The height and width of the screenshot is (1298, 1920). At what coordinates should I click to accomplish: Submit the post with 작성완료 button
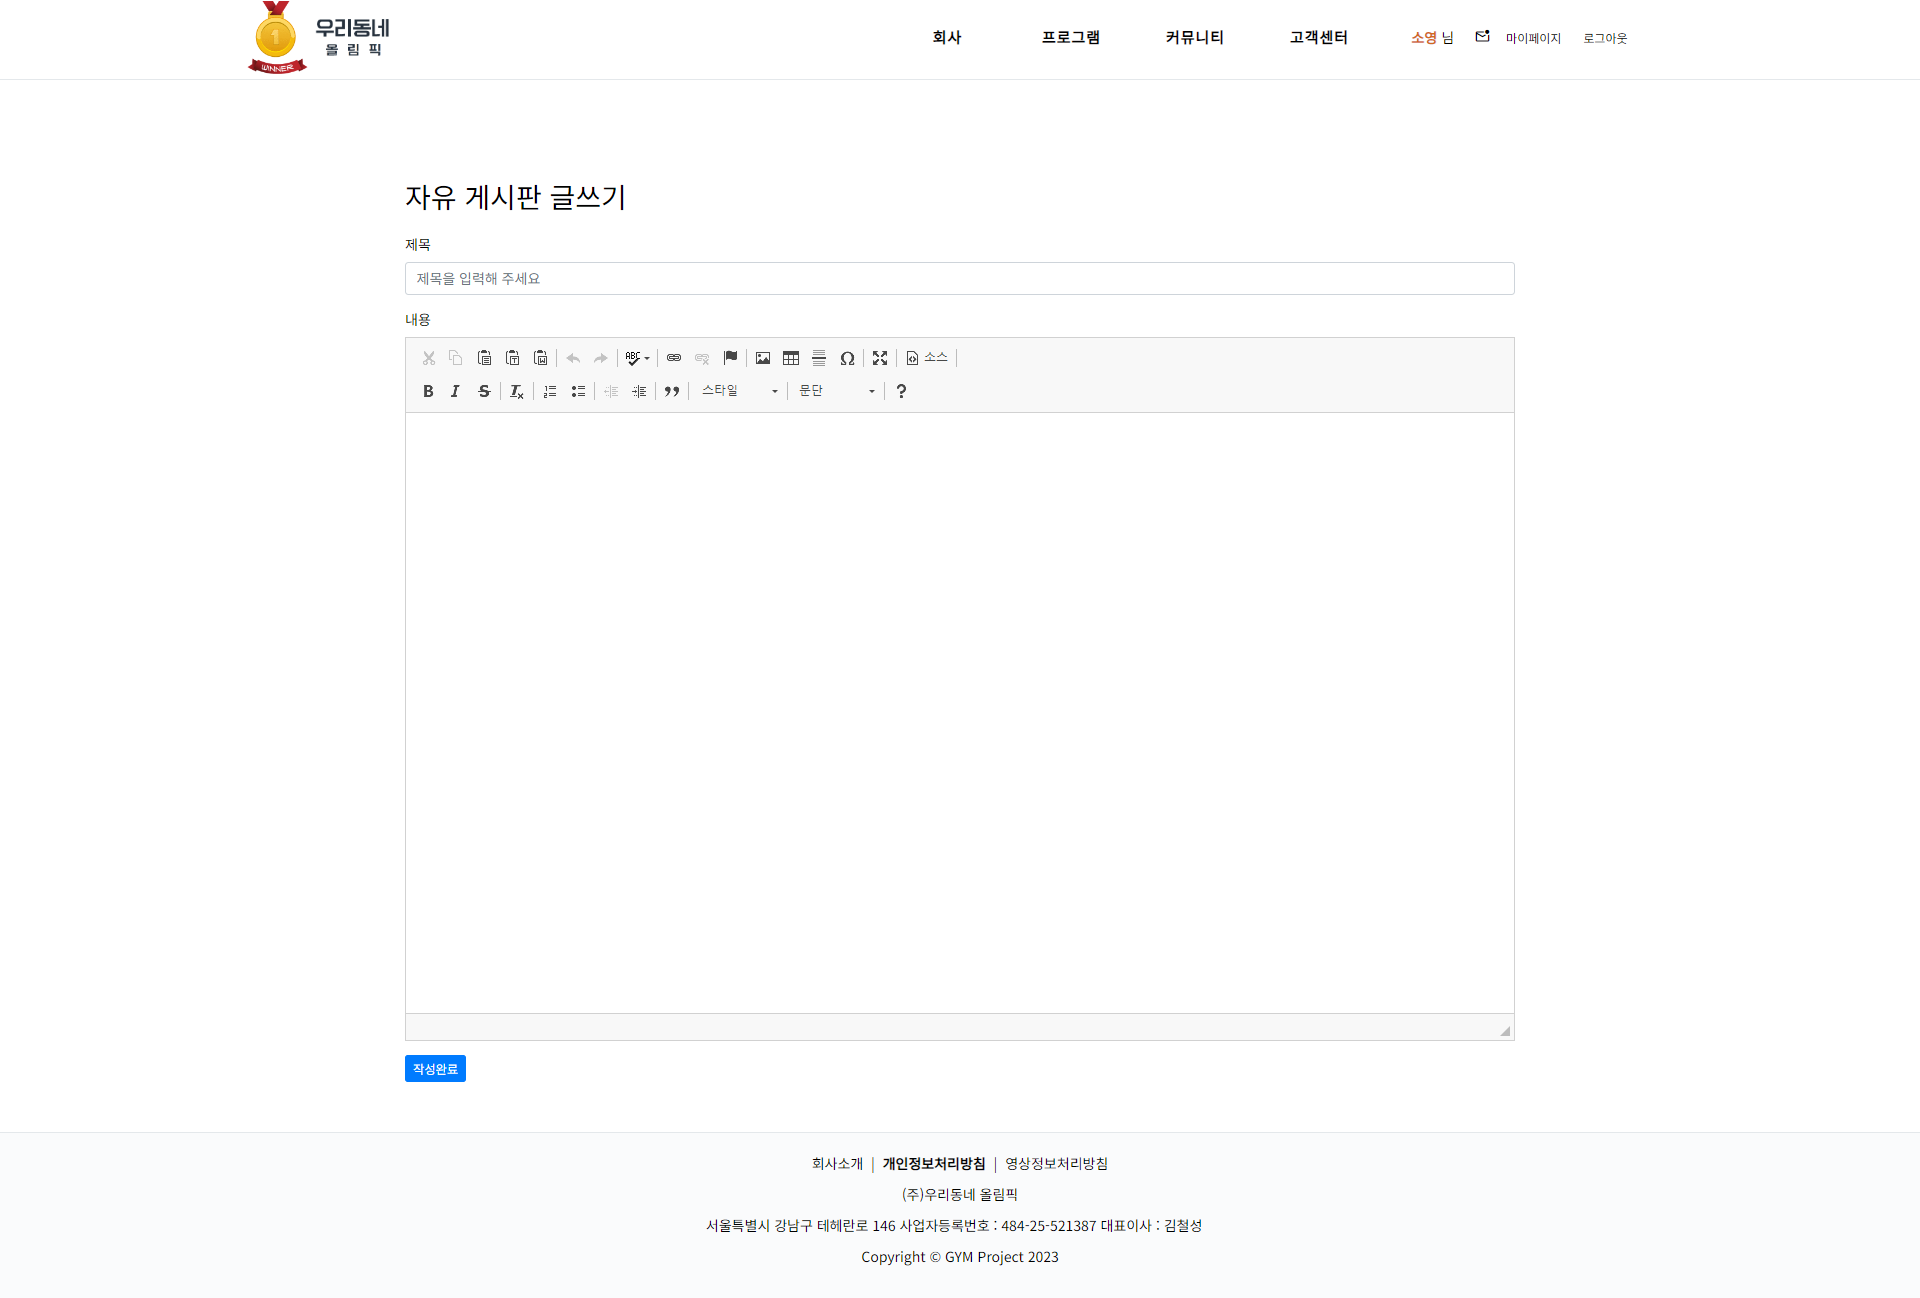click(x=435, y=1068)
